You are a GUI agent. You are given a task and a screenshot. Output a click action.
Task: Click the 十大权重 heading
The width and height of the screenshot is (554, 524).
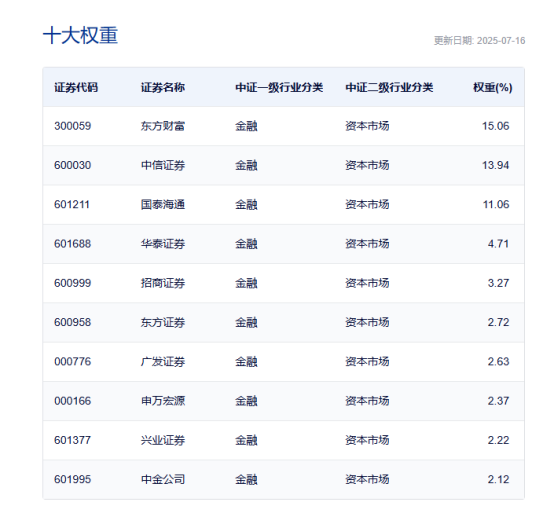click(x=80, y=35)
